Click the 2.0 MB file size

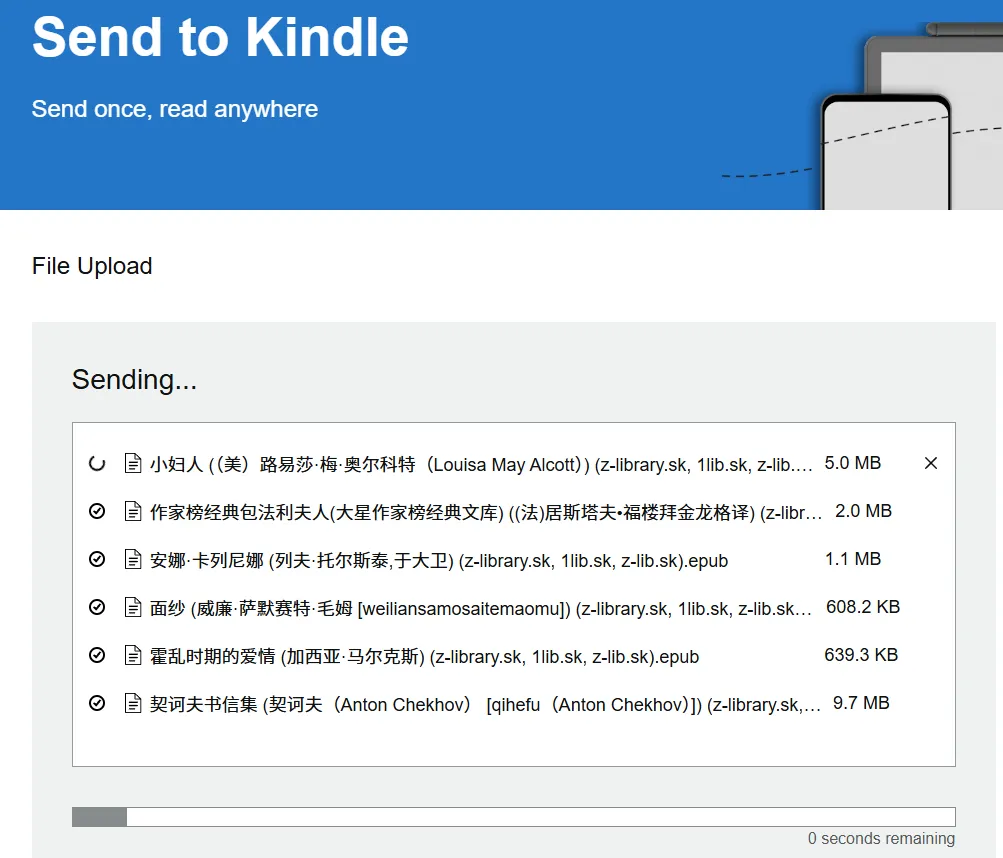864,511
